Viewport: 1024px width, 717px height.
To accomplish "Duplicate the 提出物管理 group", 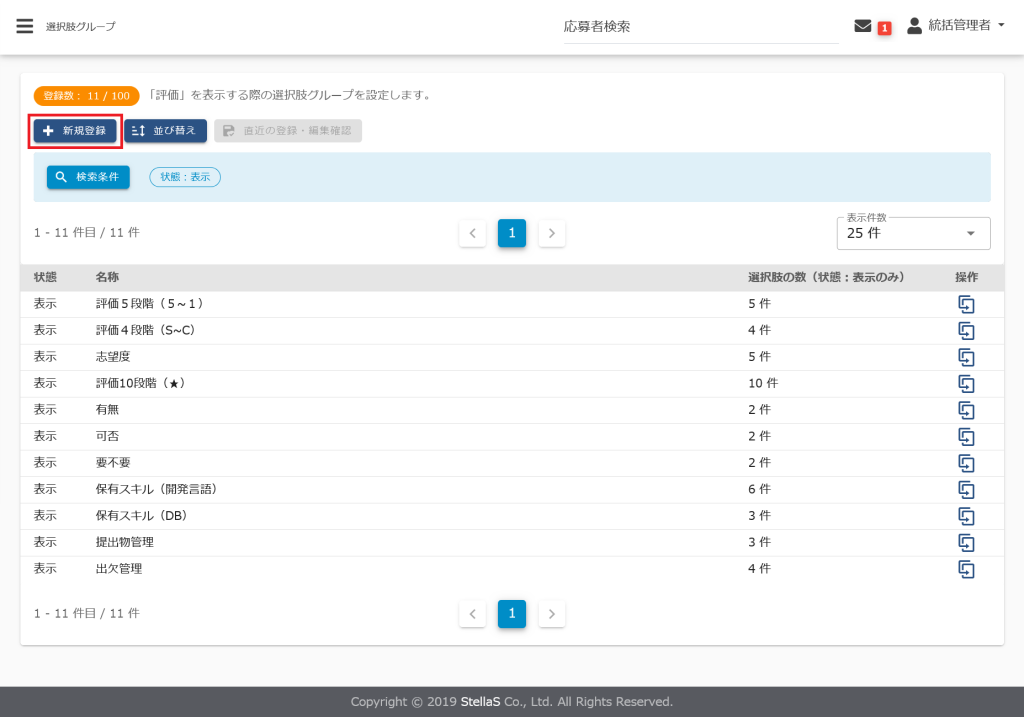I will [x=966, y=542].
